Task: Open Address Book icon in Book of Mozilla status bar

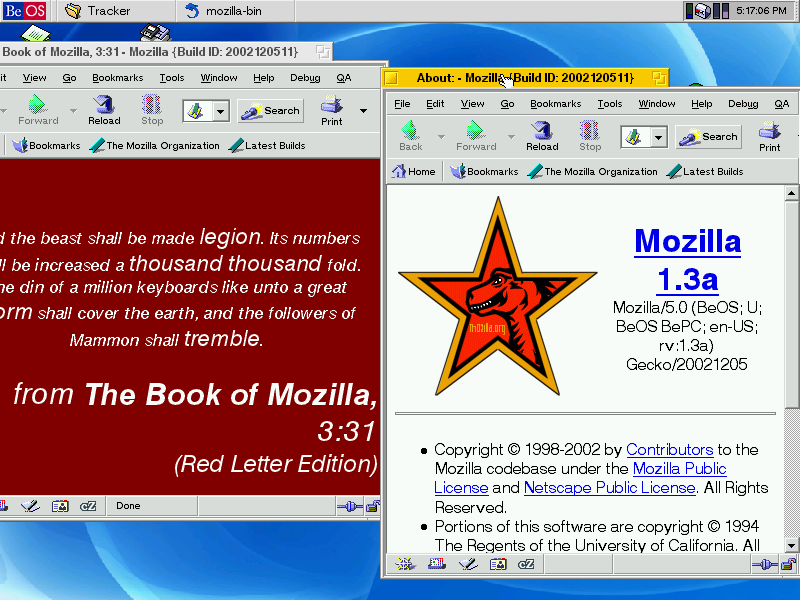Action: click(x=60, y=506)
